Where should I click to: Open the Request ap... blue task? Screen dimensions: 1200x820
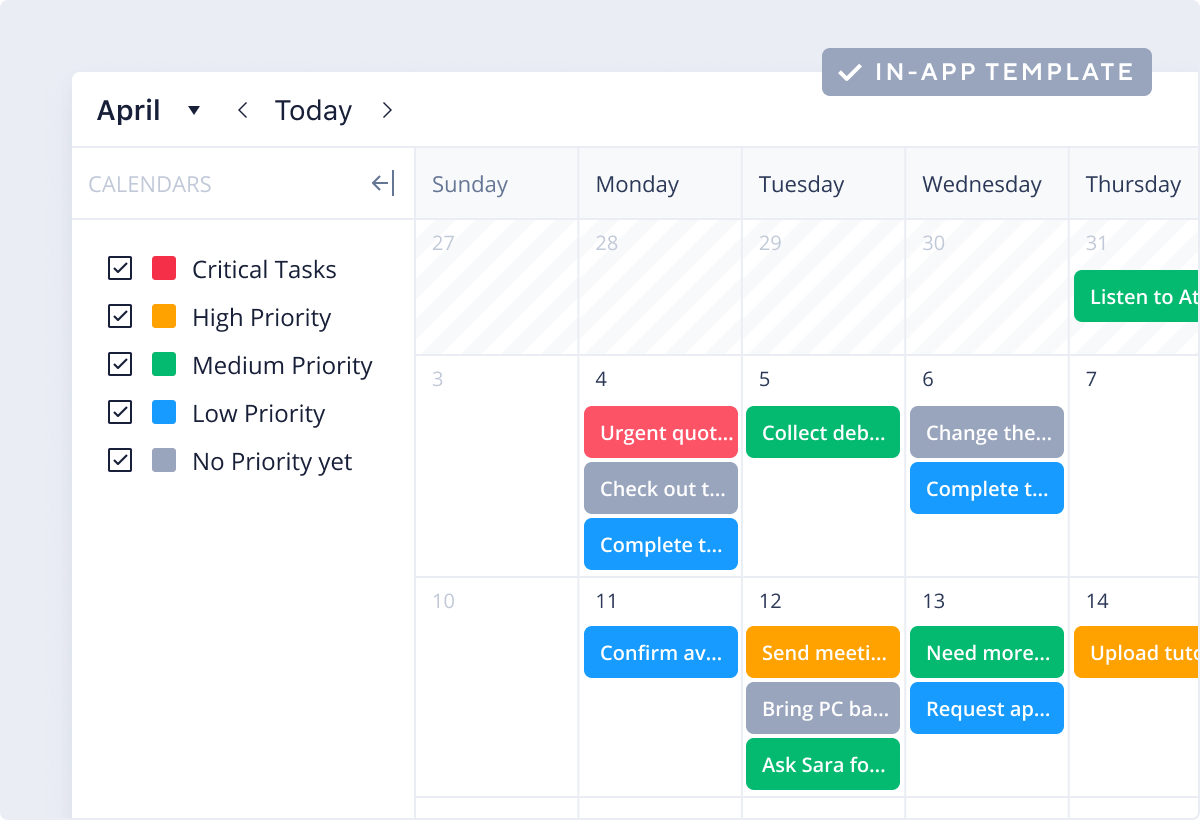click(x=987, y=708)
